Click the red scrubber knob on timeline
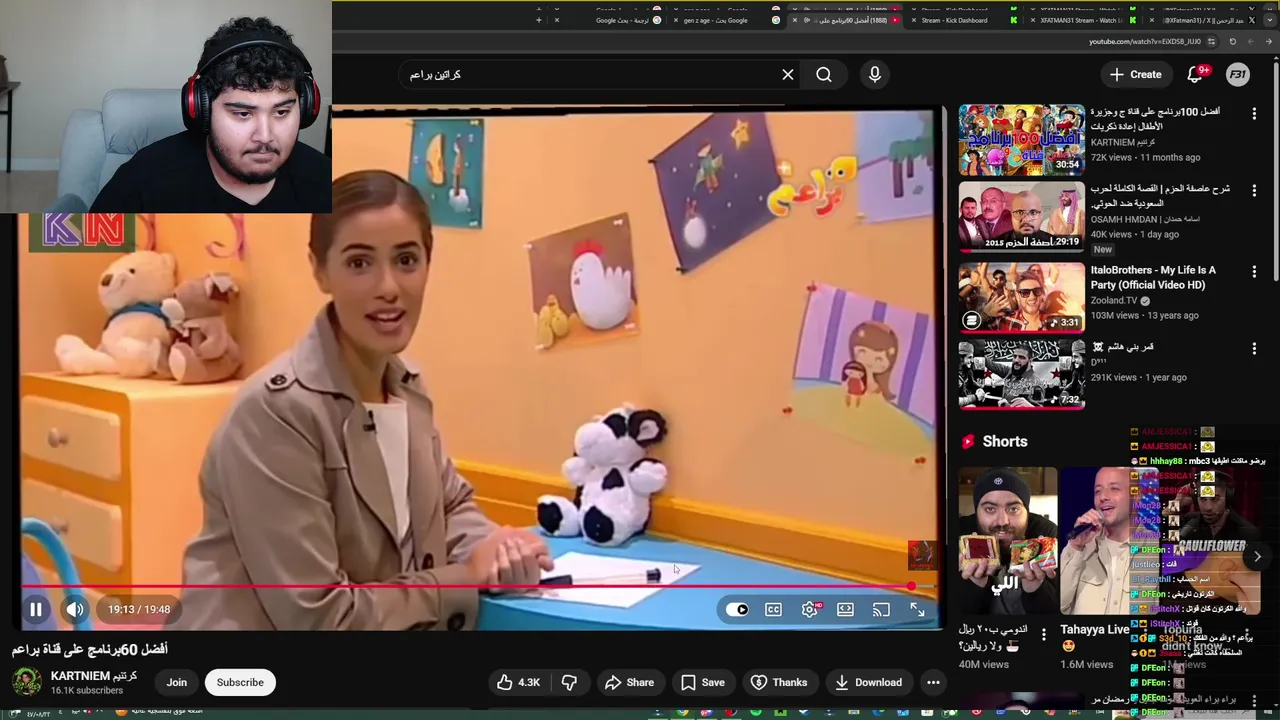The width and height of the screenshot is (1280, 720). pyautogui.click(x=911, y=586)
